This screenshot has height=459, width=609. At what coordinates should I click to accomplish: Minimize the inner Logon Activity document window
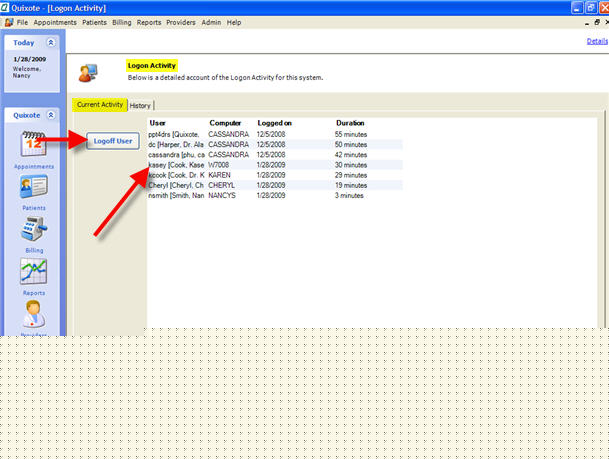[x=587, y=23]
